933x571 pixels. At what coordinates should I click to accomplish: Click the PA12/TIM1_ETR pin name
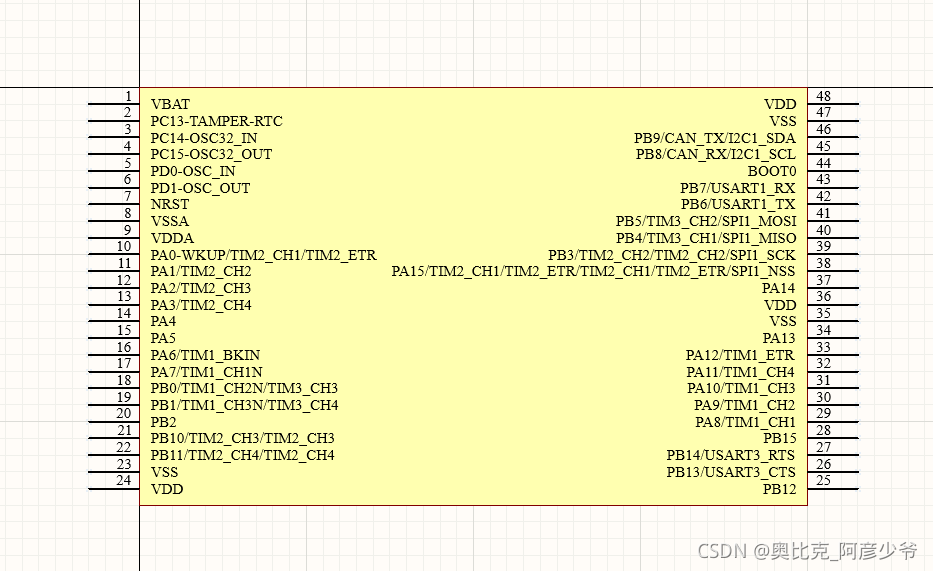pyautogui.click(x=740, y=355)
